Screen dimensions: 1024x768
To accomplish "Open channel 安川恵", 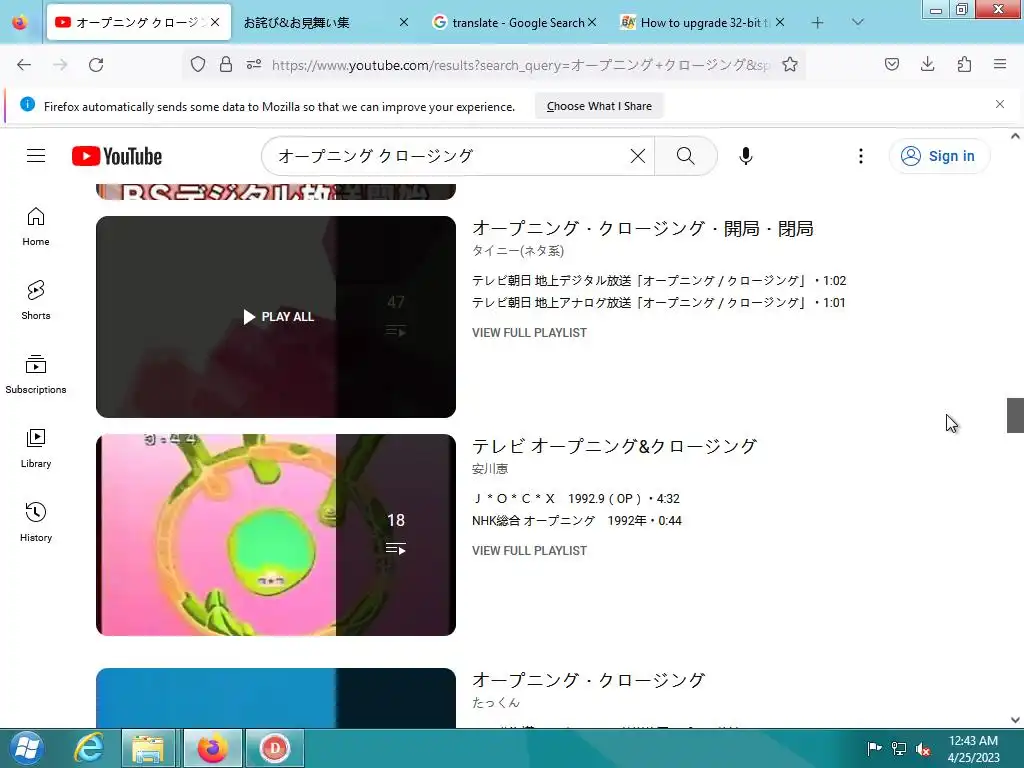I will tap(490, 470).
